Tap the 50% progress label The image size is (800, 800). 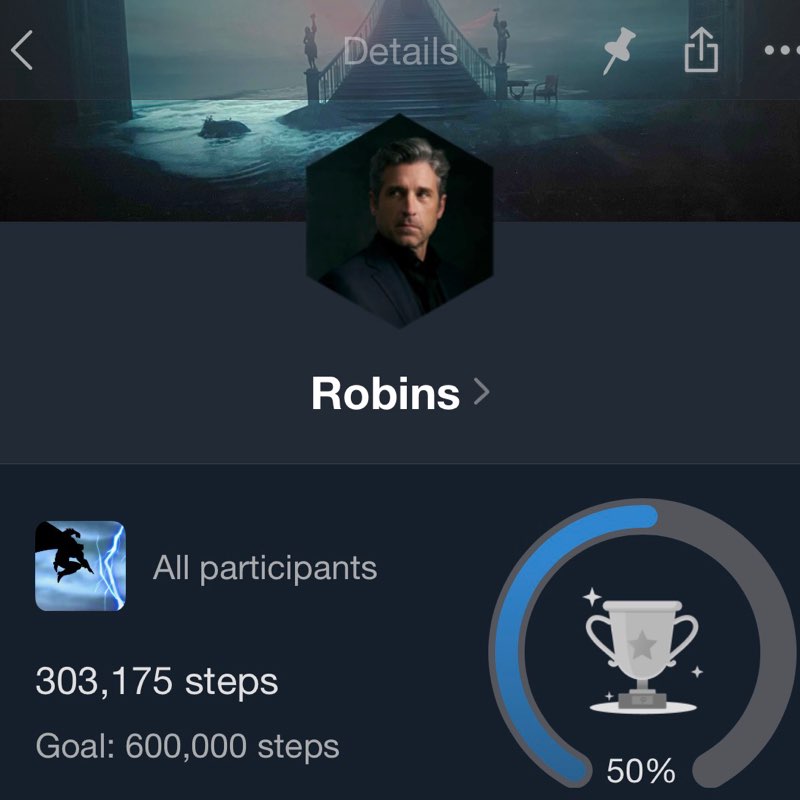click(641, 770)
